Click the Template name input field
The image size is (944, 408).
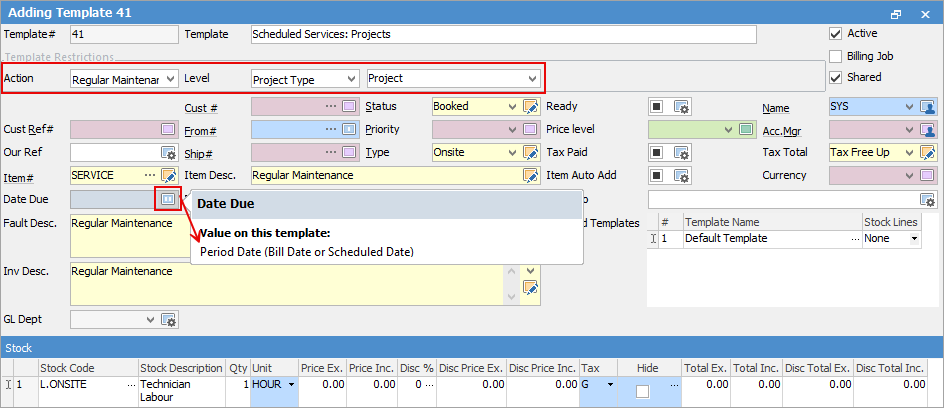(503, 34)
